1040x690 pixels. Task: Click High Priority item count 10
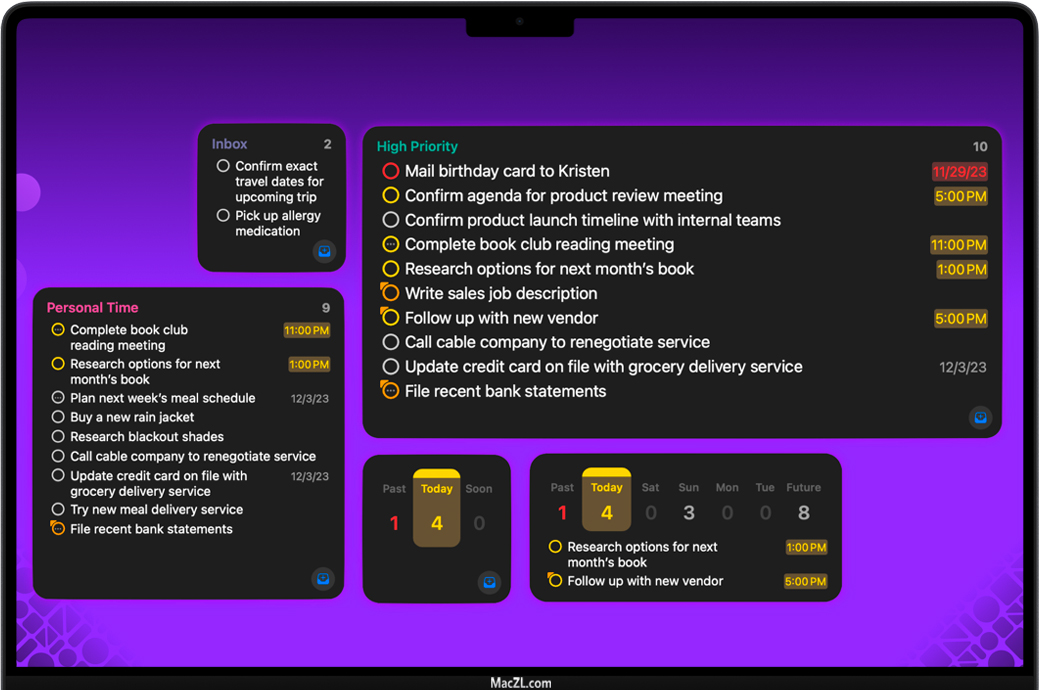980,147
